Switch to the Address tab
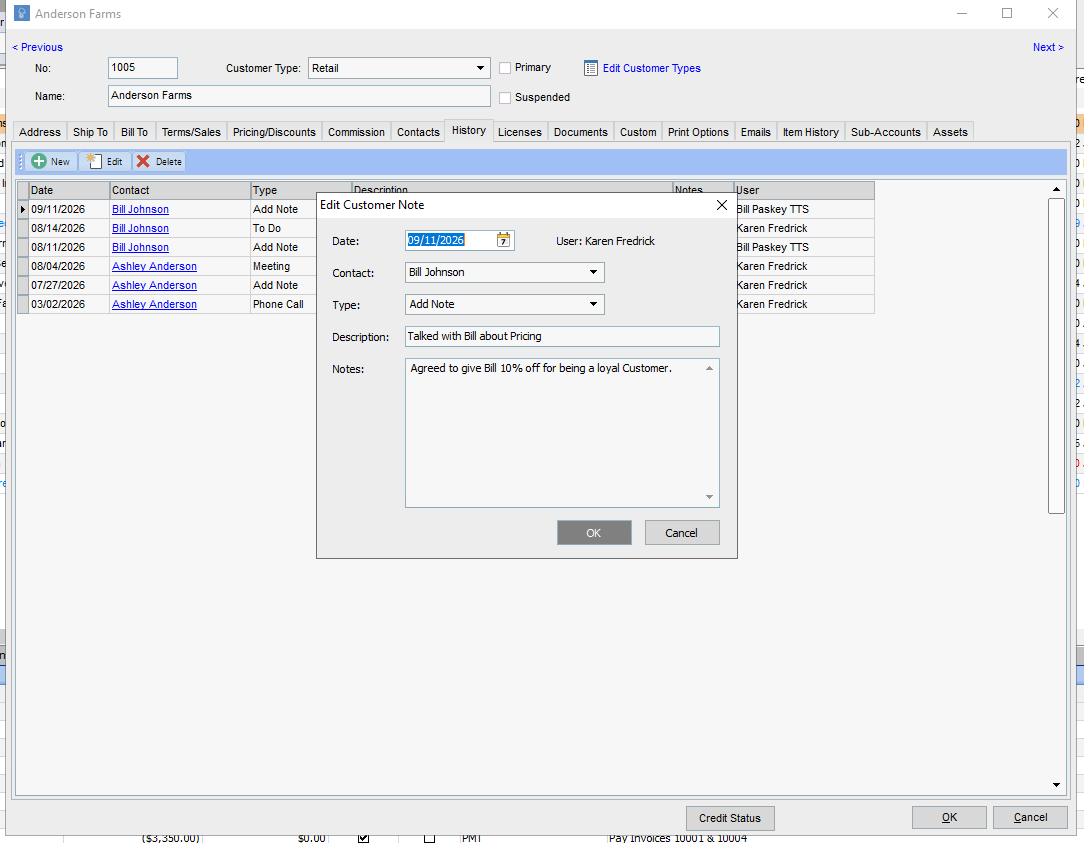The image size is (1084, 843). 40,132
